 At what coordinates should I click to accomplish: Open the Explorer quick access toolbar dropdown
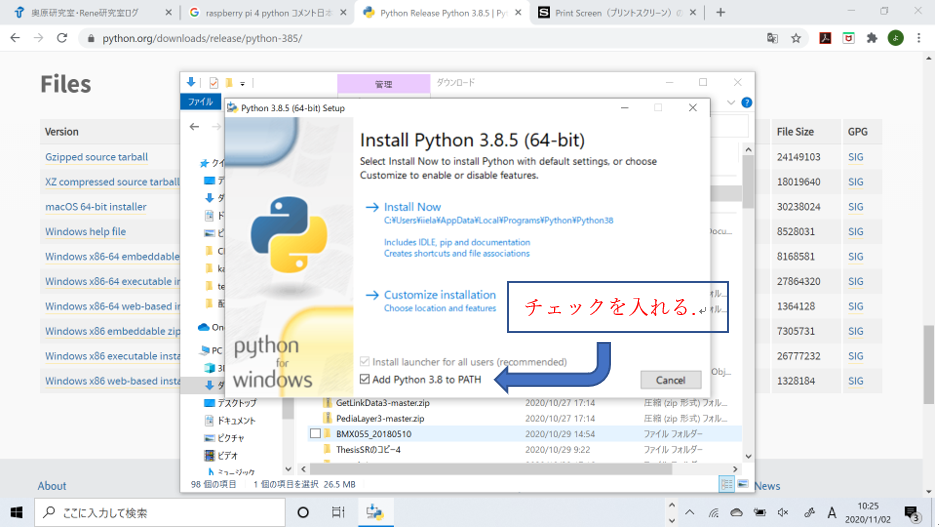pos(242,82)
